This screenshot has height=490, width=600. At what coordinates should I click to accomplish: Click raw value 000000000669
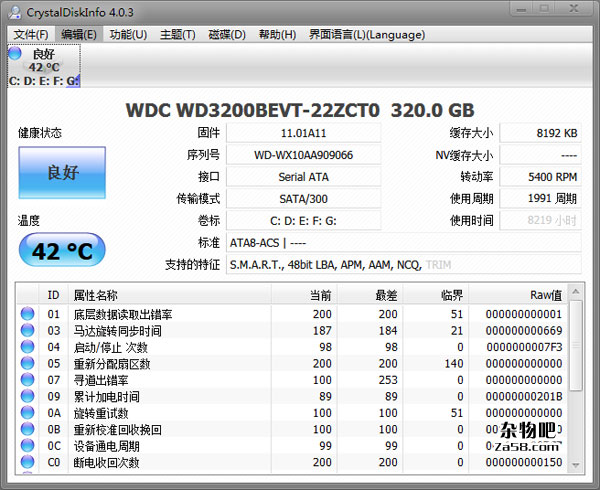(x=524, y=330)
